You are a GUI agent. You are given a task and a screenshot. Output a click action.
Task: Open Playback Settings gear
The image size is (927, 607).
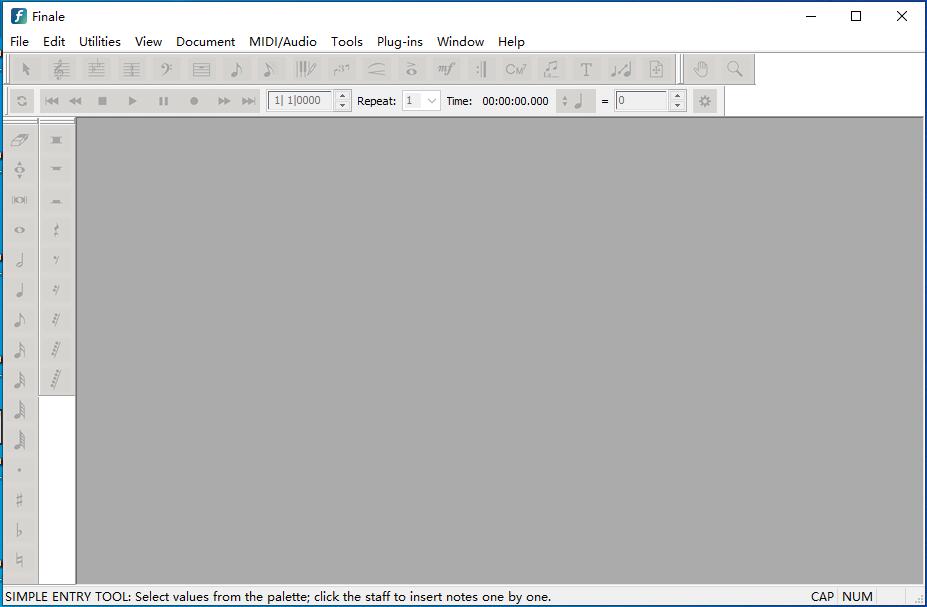[x=704, y=101]
